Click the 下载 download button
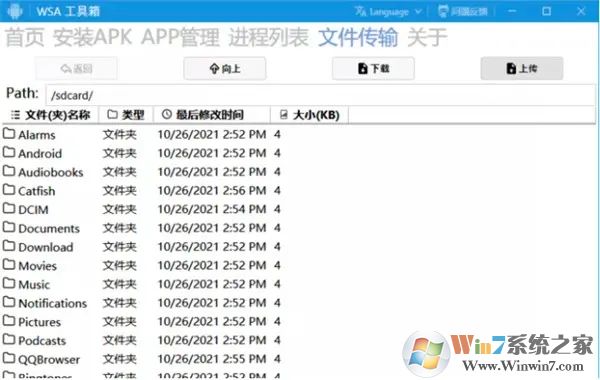The width and height of the screenshot is (600, 380). coord(373,68)
